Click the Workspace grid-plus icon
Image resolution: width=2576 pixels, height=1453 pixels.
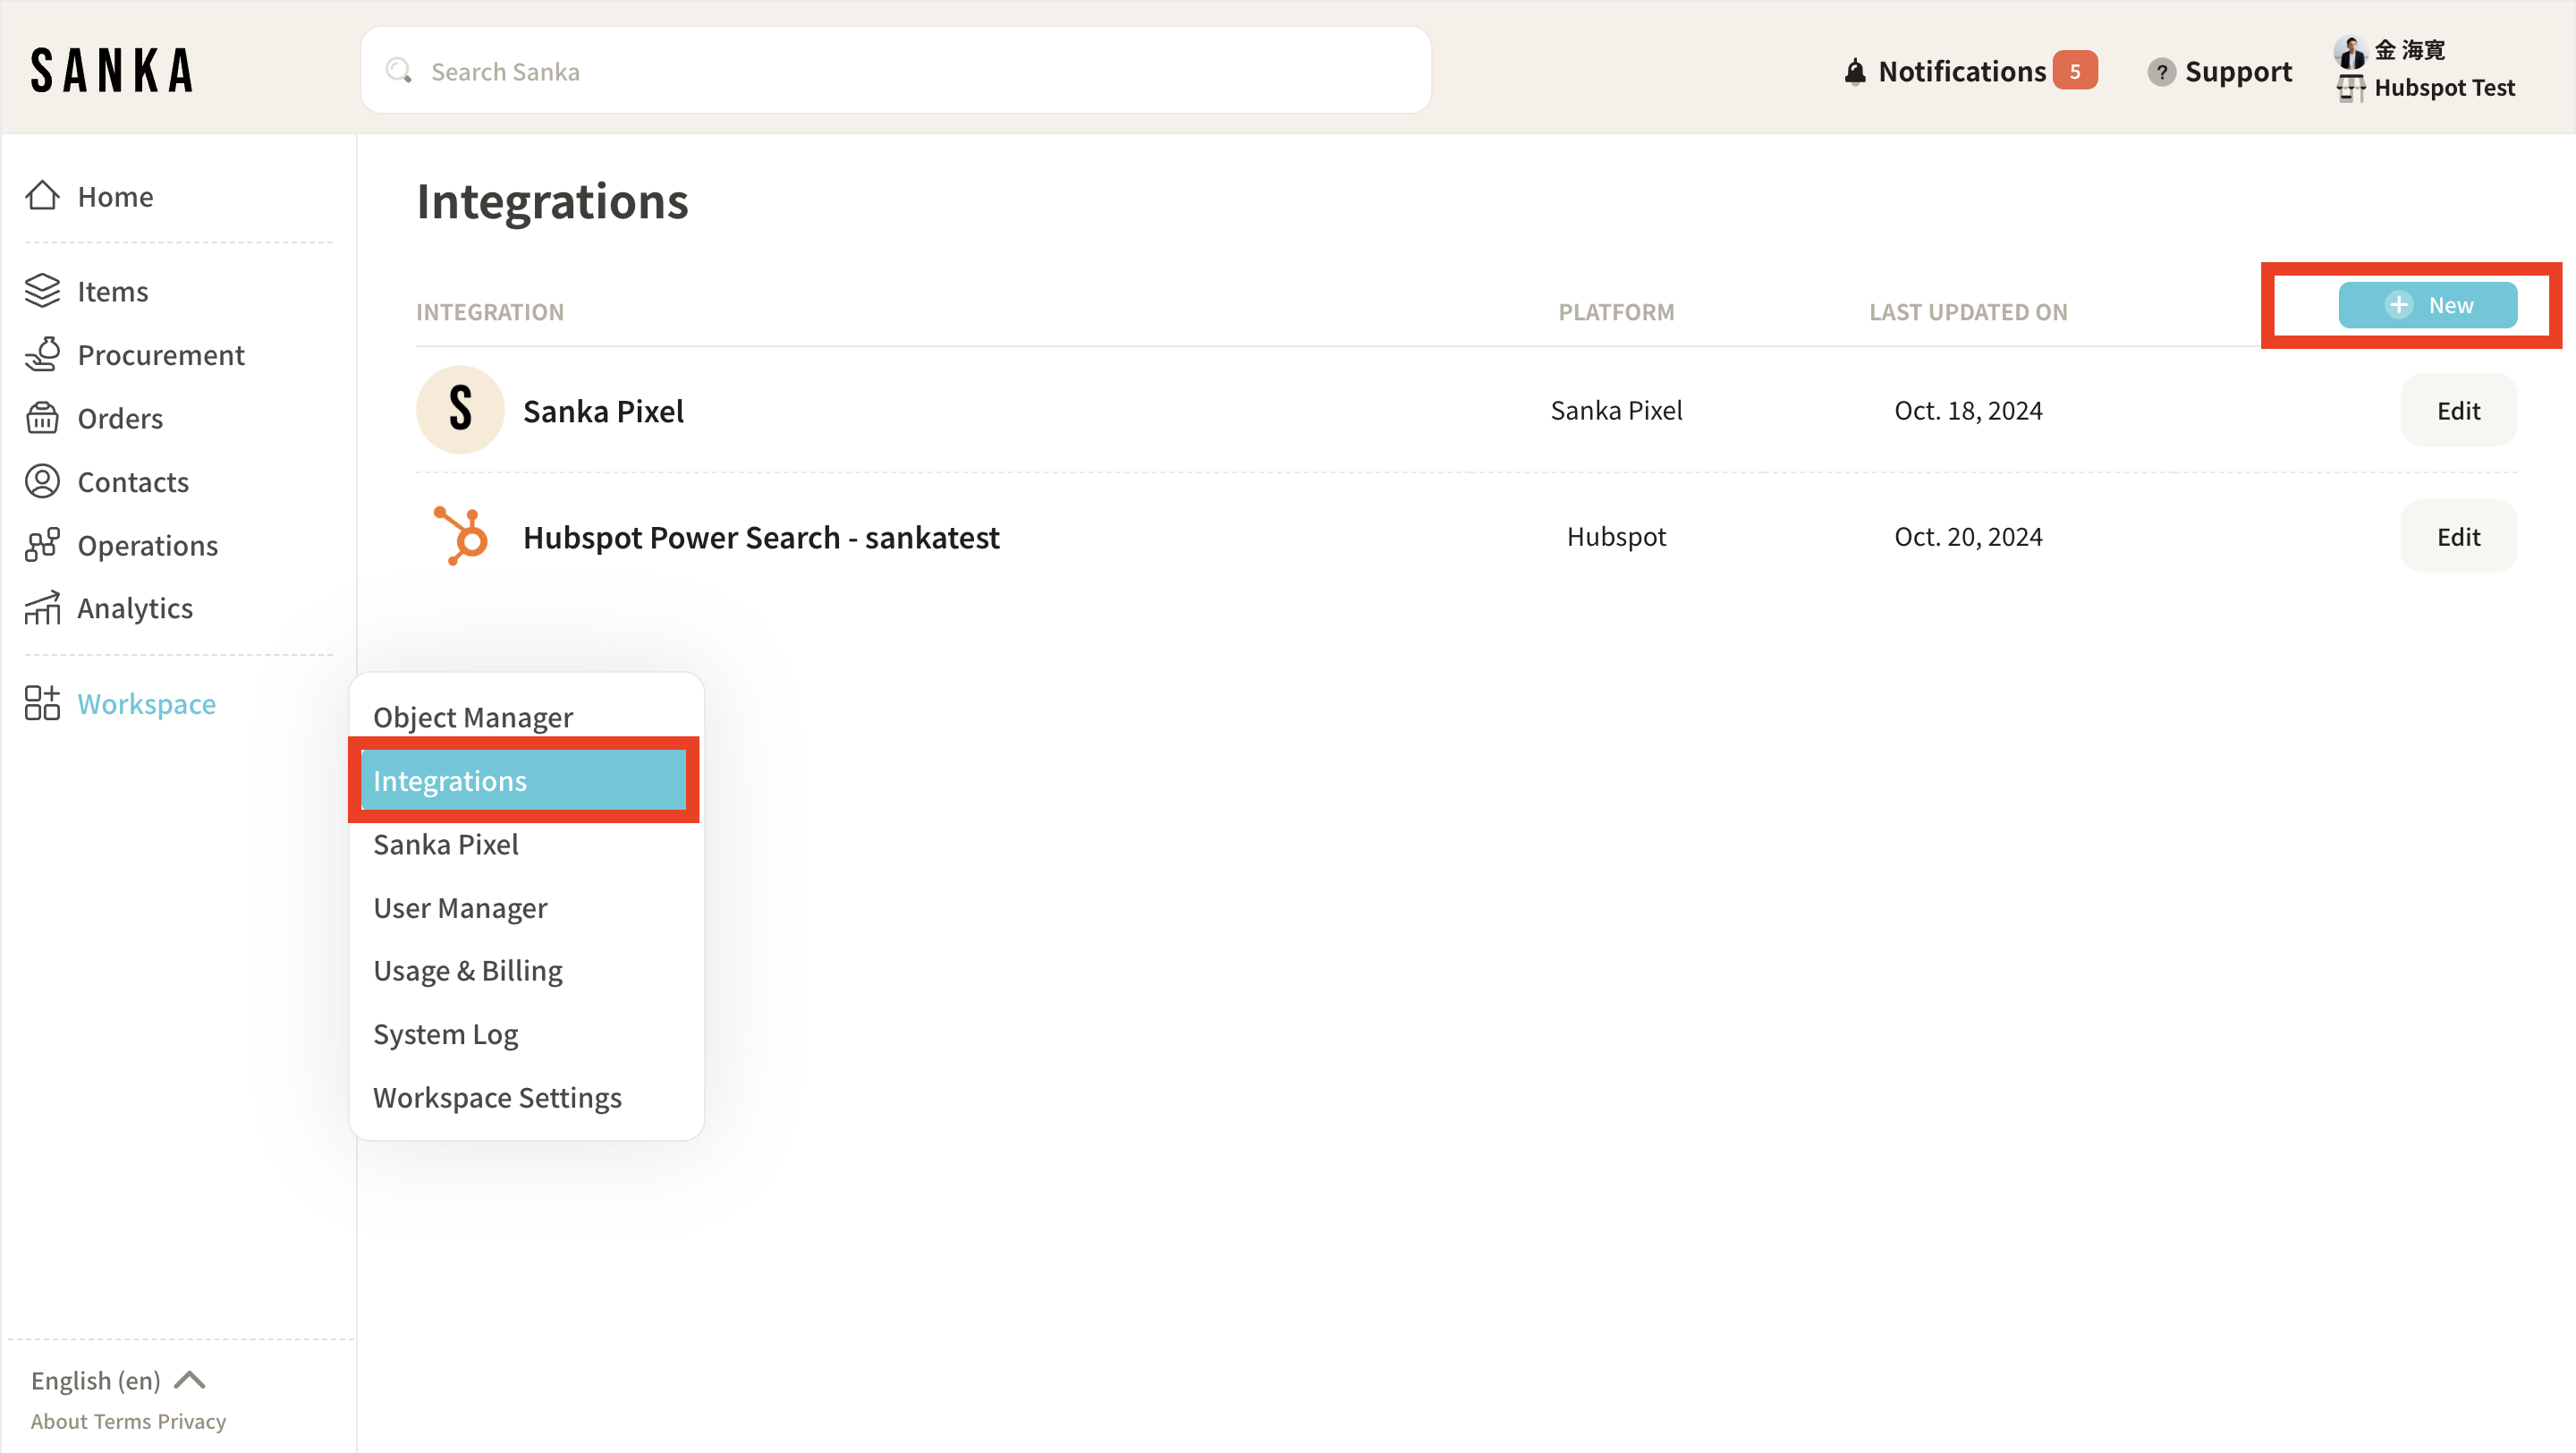coord(42,703)
